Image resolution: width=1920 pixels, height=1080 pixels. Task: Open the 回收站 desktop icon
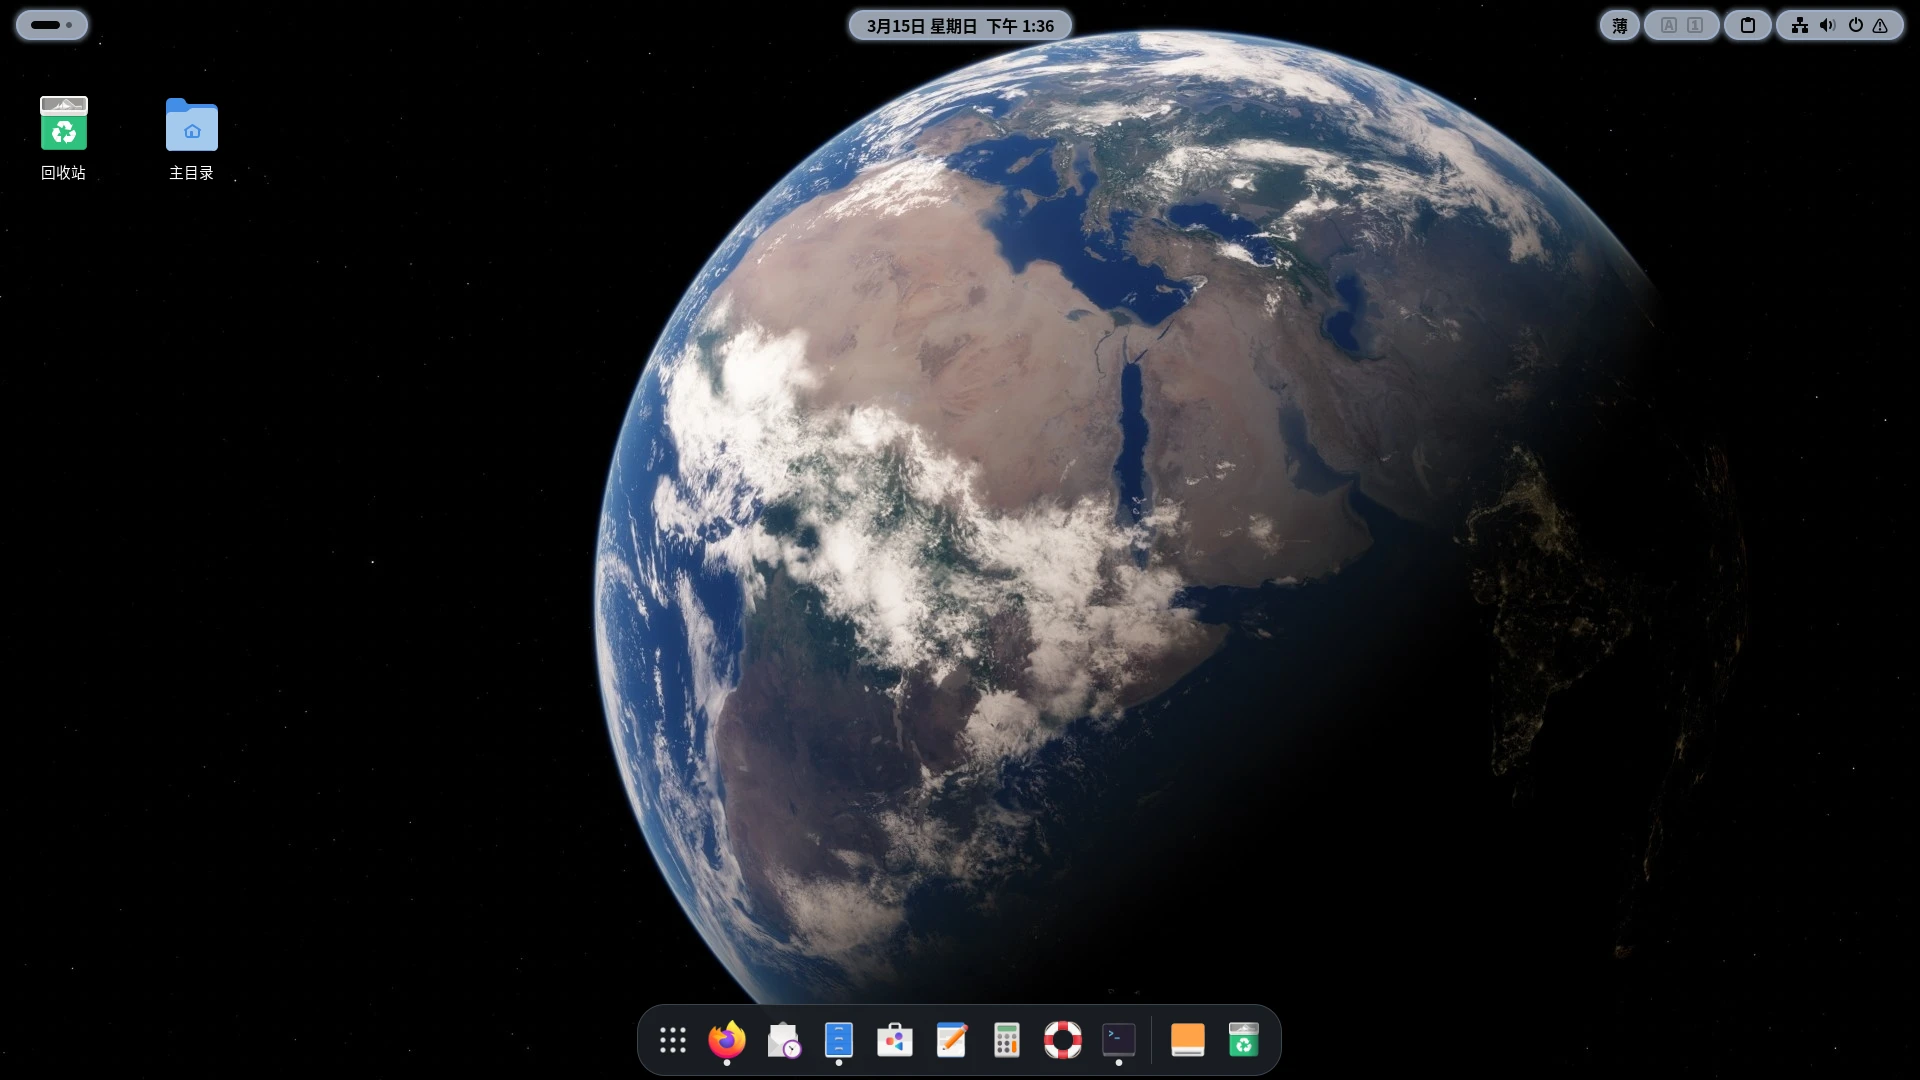coord(63,124)
